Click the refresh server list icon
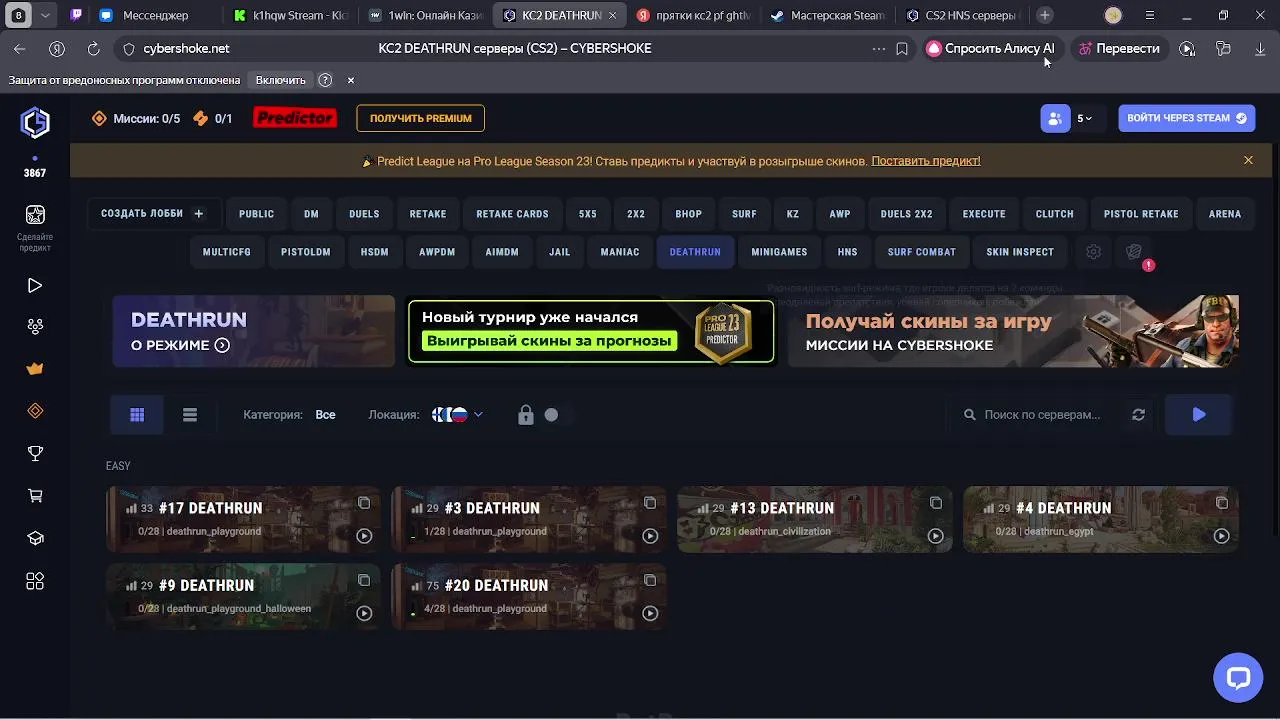Screen dimensions: 1280x720 (x=1138, y=415)
